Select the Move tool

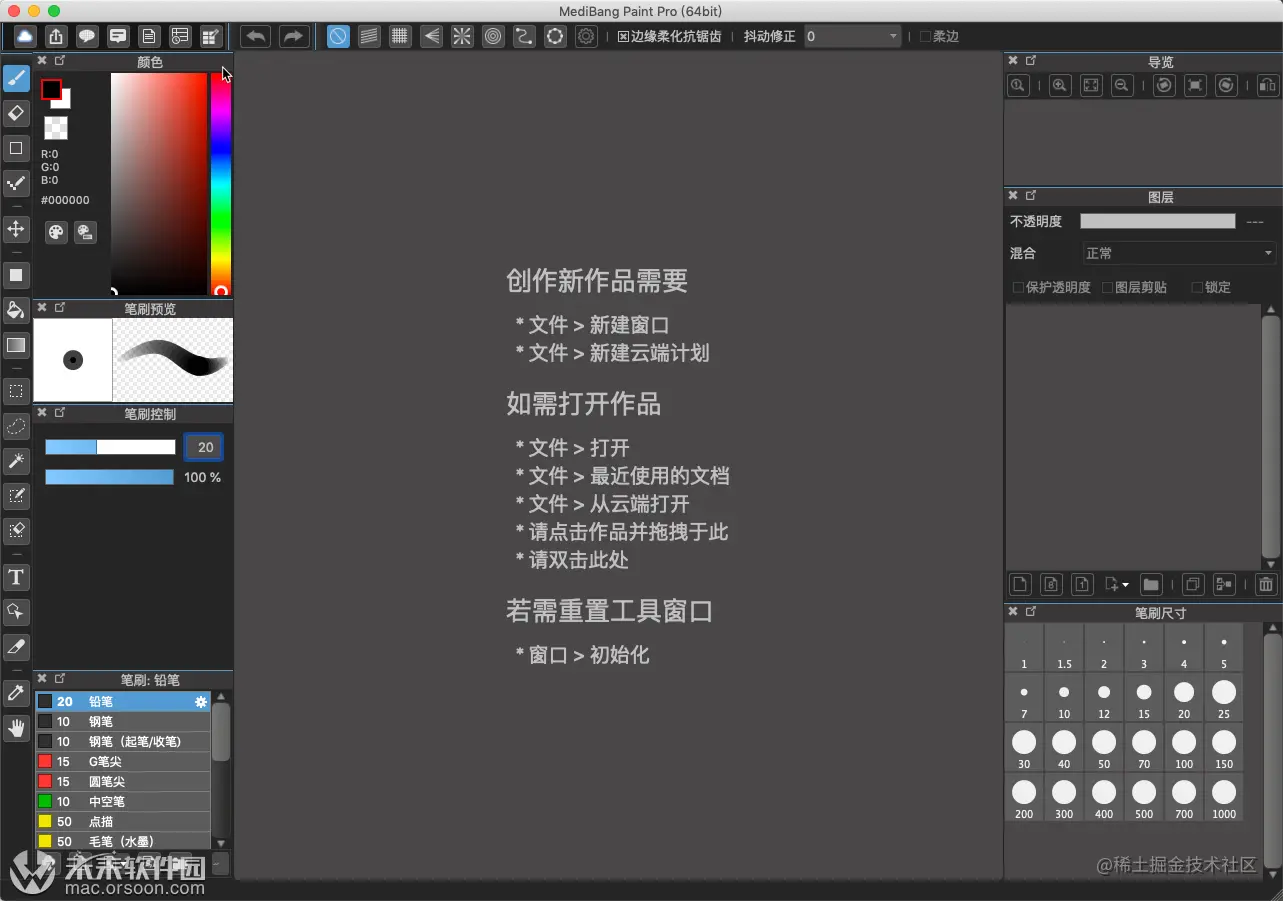pyautogui.click(x=16, y=229)
